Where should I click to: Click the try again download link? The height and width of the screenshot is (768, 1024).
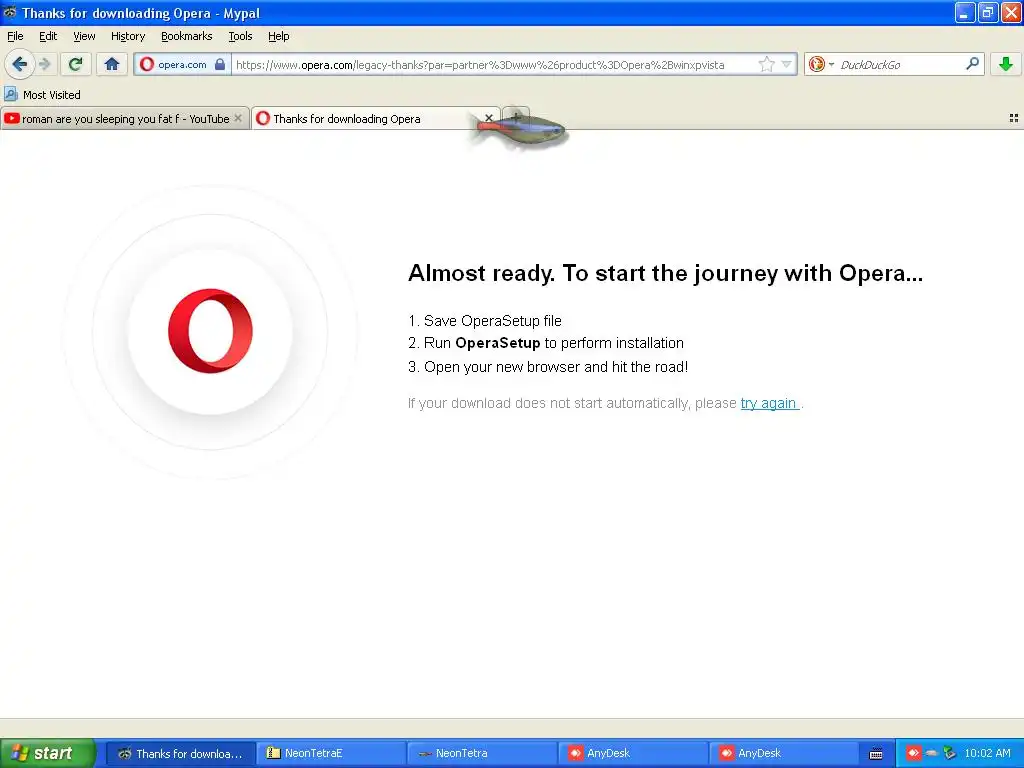(769, 404)
